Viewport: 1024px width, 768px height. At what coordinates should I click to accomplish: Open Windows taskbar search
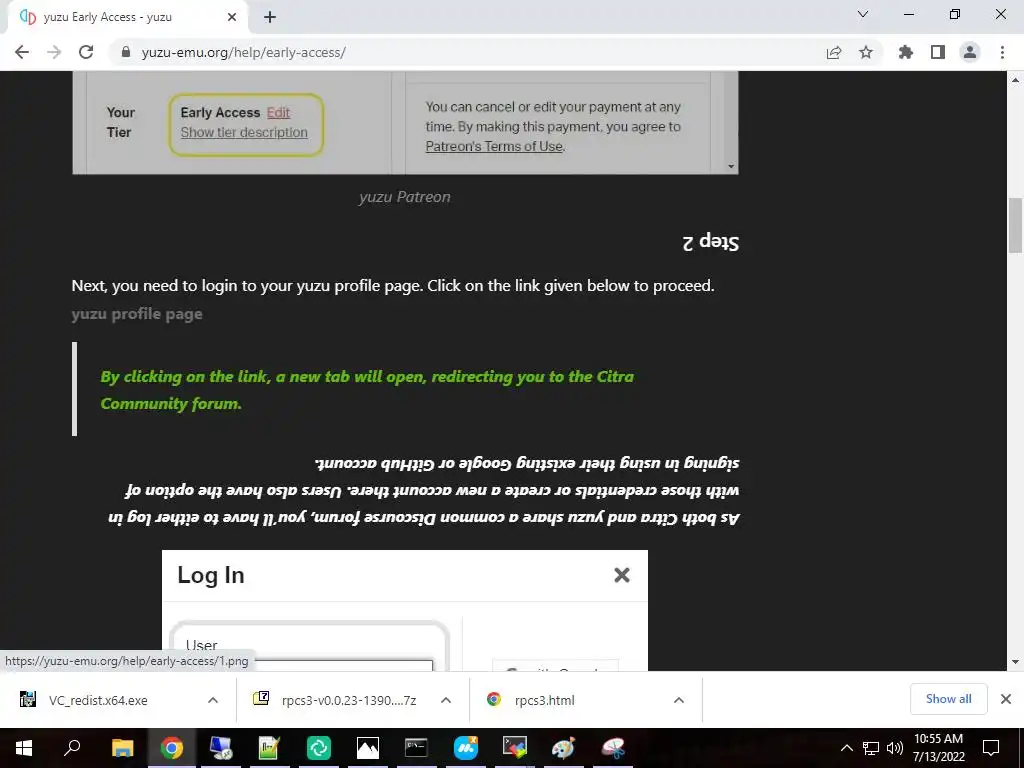[72, 748]
